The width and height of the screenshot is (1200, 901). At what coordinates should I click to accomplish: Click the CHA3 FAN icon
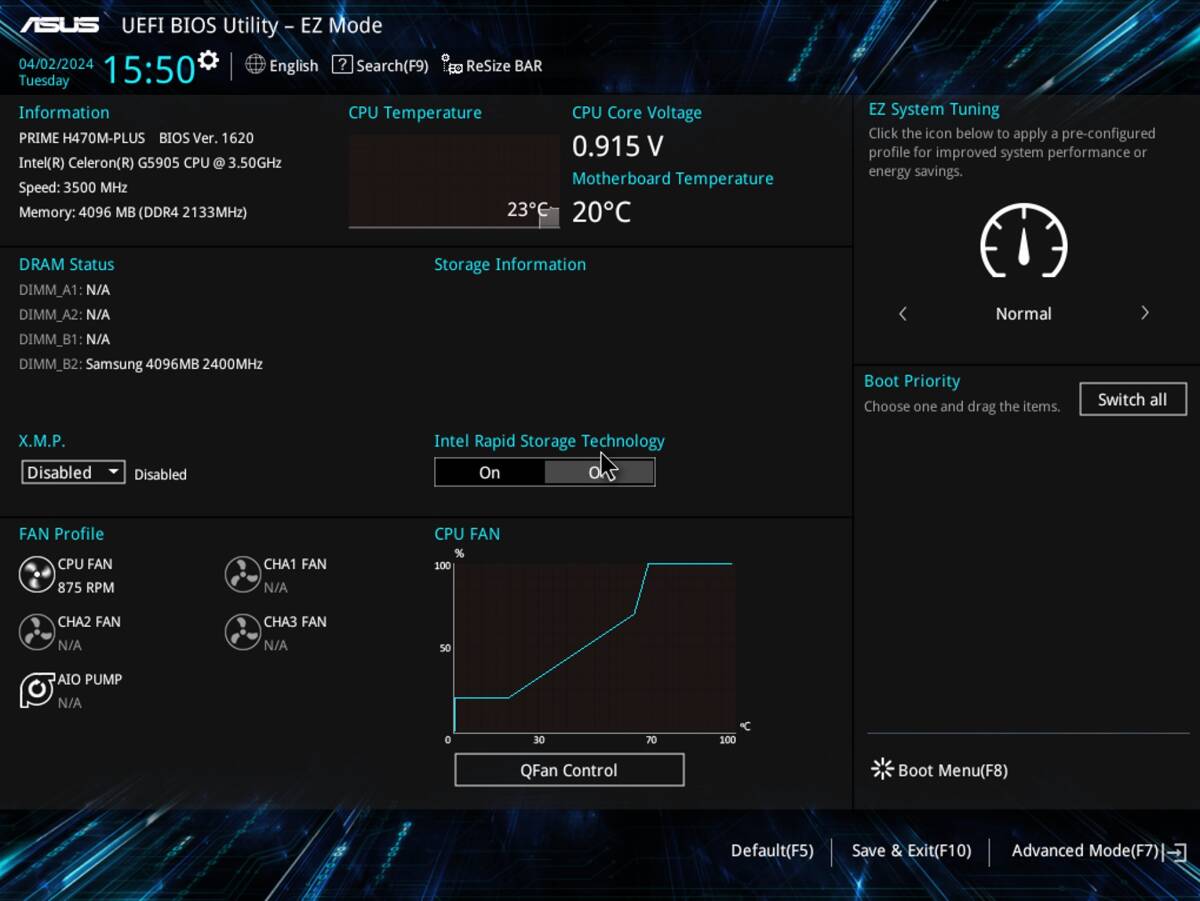tap(242, 632)
